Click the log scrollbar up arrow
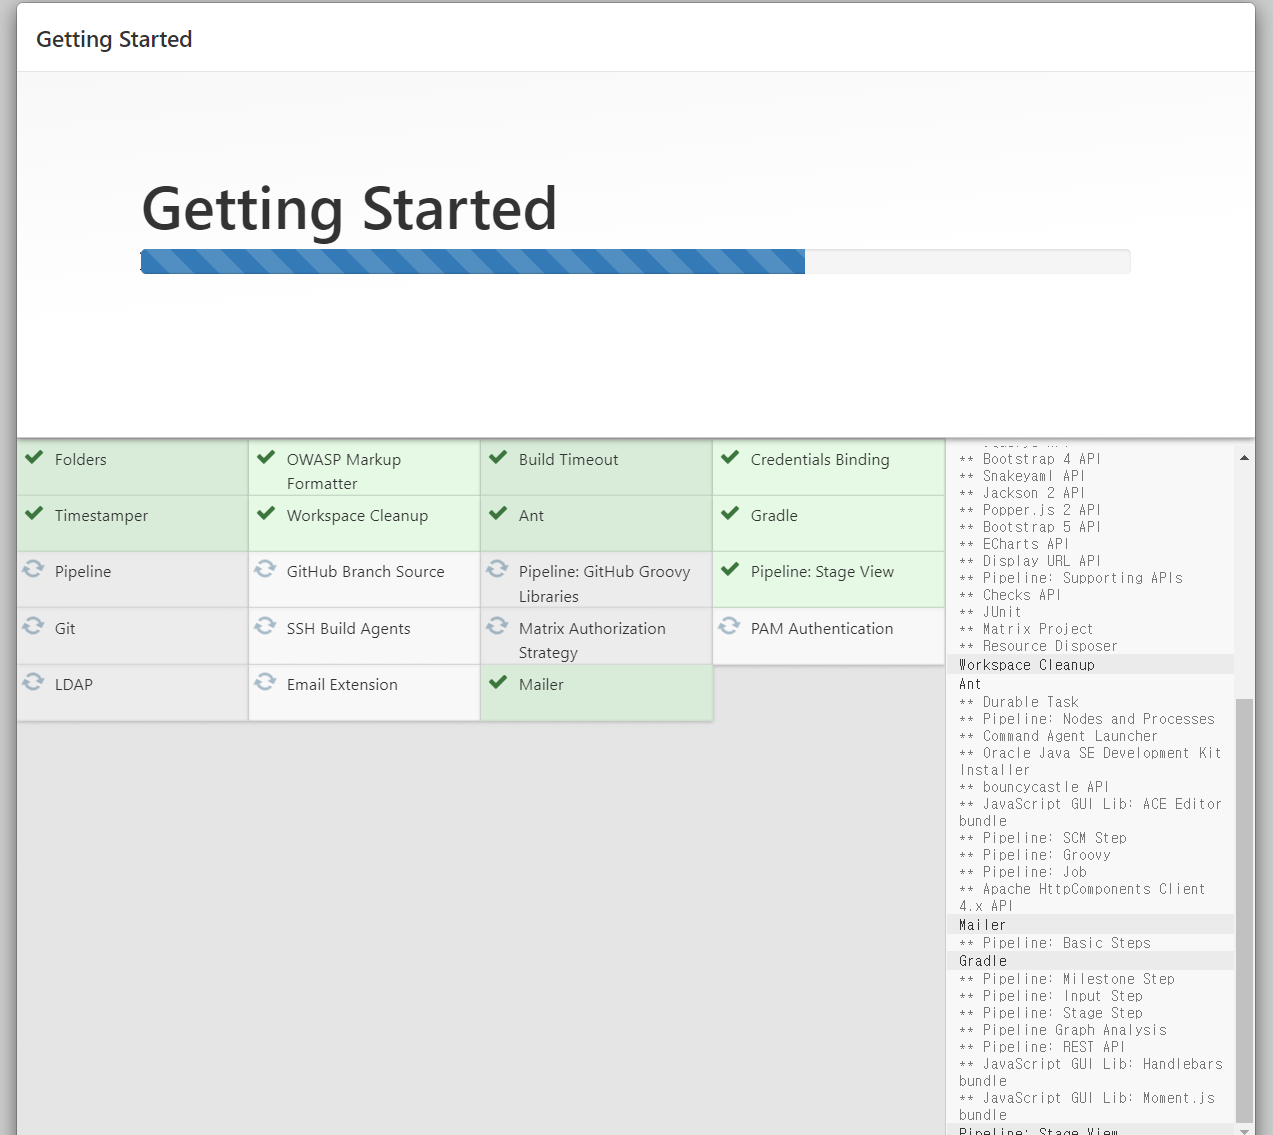This screenshot has height=1135, width=1273. pyautogui.click(x=1244, y=458)
